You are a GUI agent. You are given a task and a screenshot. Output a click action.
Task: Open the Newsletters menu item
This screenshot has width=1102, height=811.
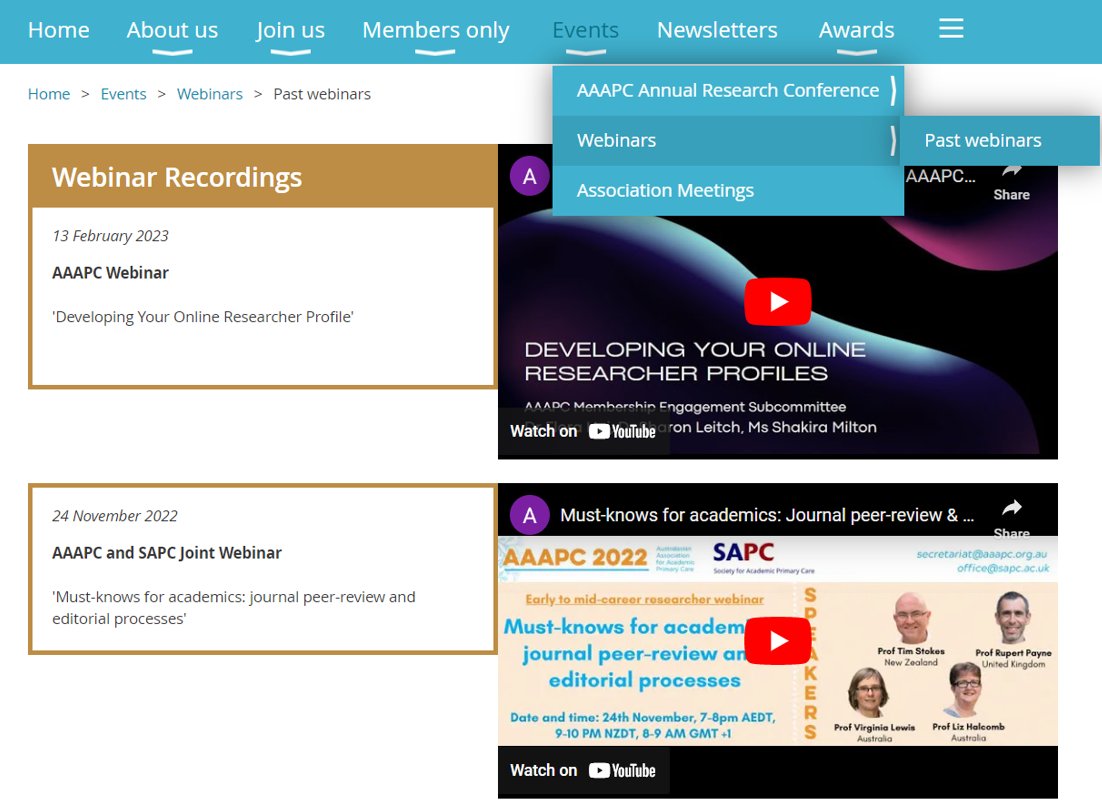(x=716, y=29)
